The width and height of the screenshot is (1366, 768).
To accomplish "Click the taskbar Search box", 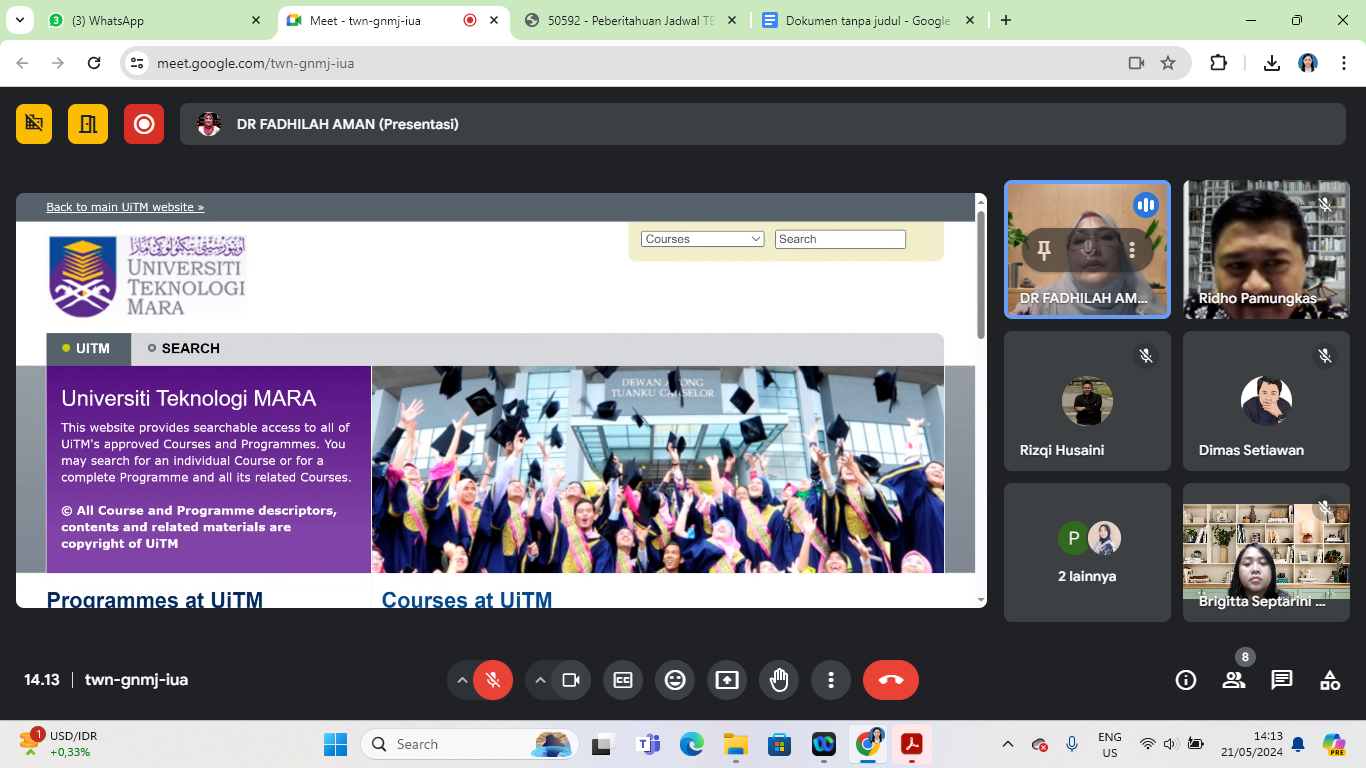I will [x=470, y=744].
